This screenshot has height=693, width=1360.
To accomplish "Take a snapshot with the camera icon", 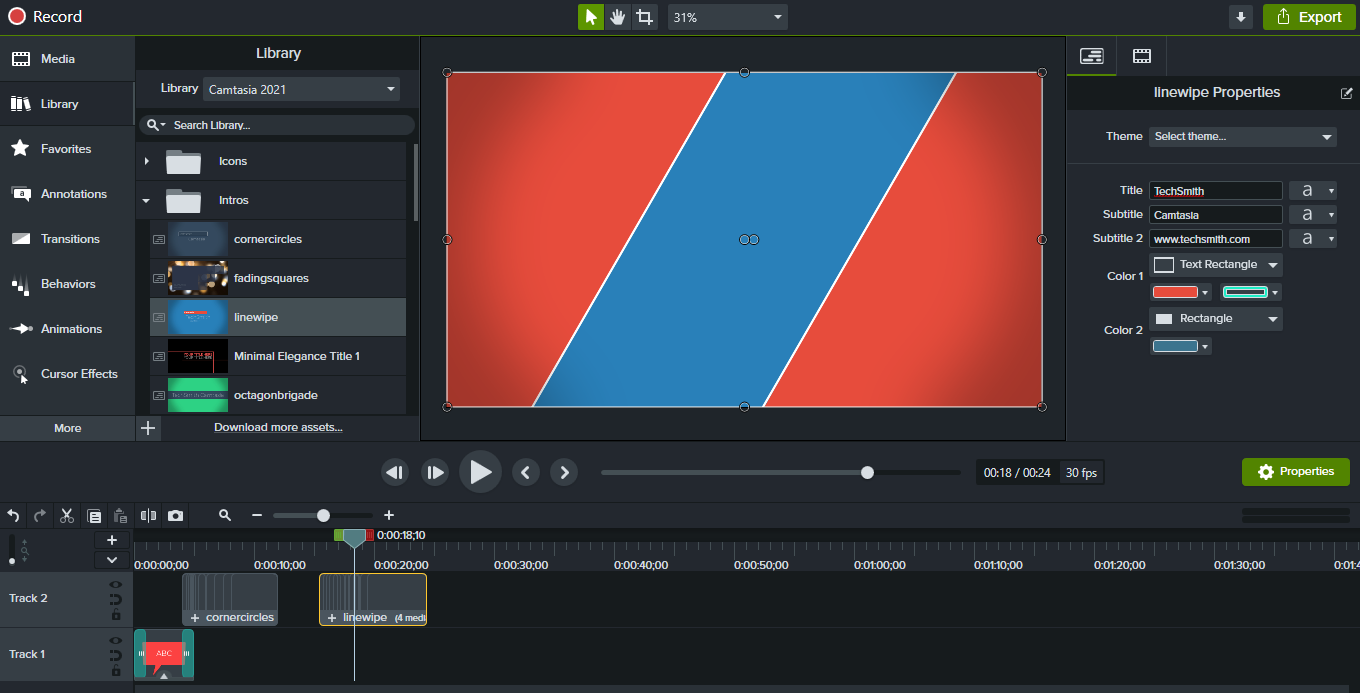I will [x=176, y=516].
